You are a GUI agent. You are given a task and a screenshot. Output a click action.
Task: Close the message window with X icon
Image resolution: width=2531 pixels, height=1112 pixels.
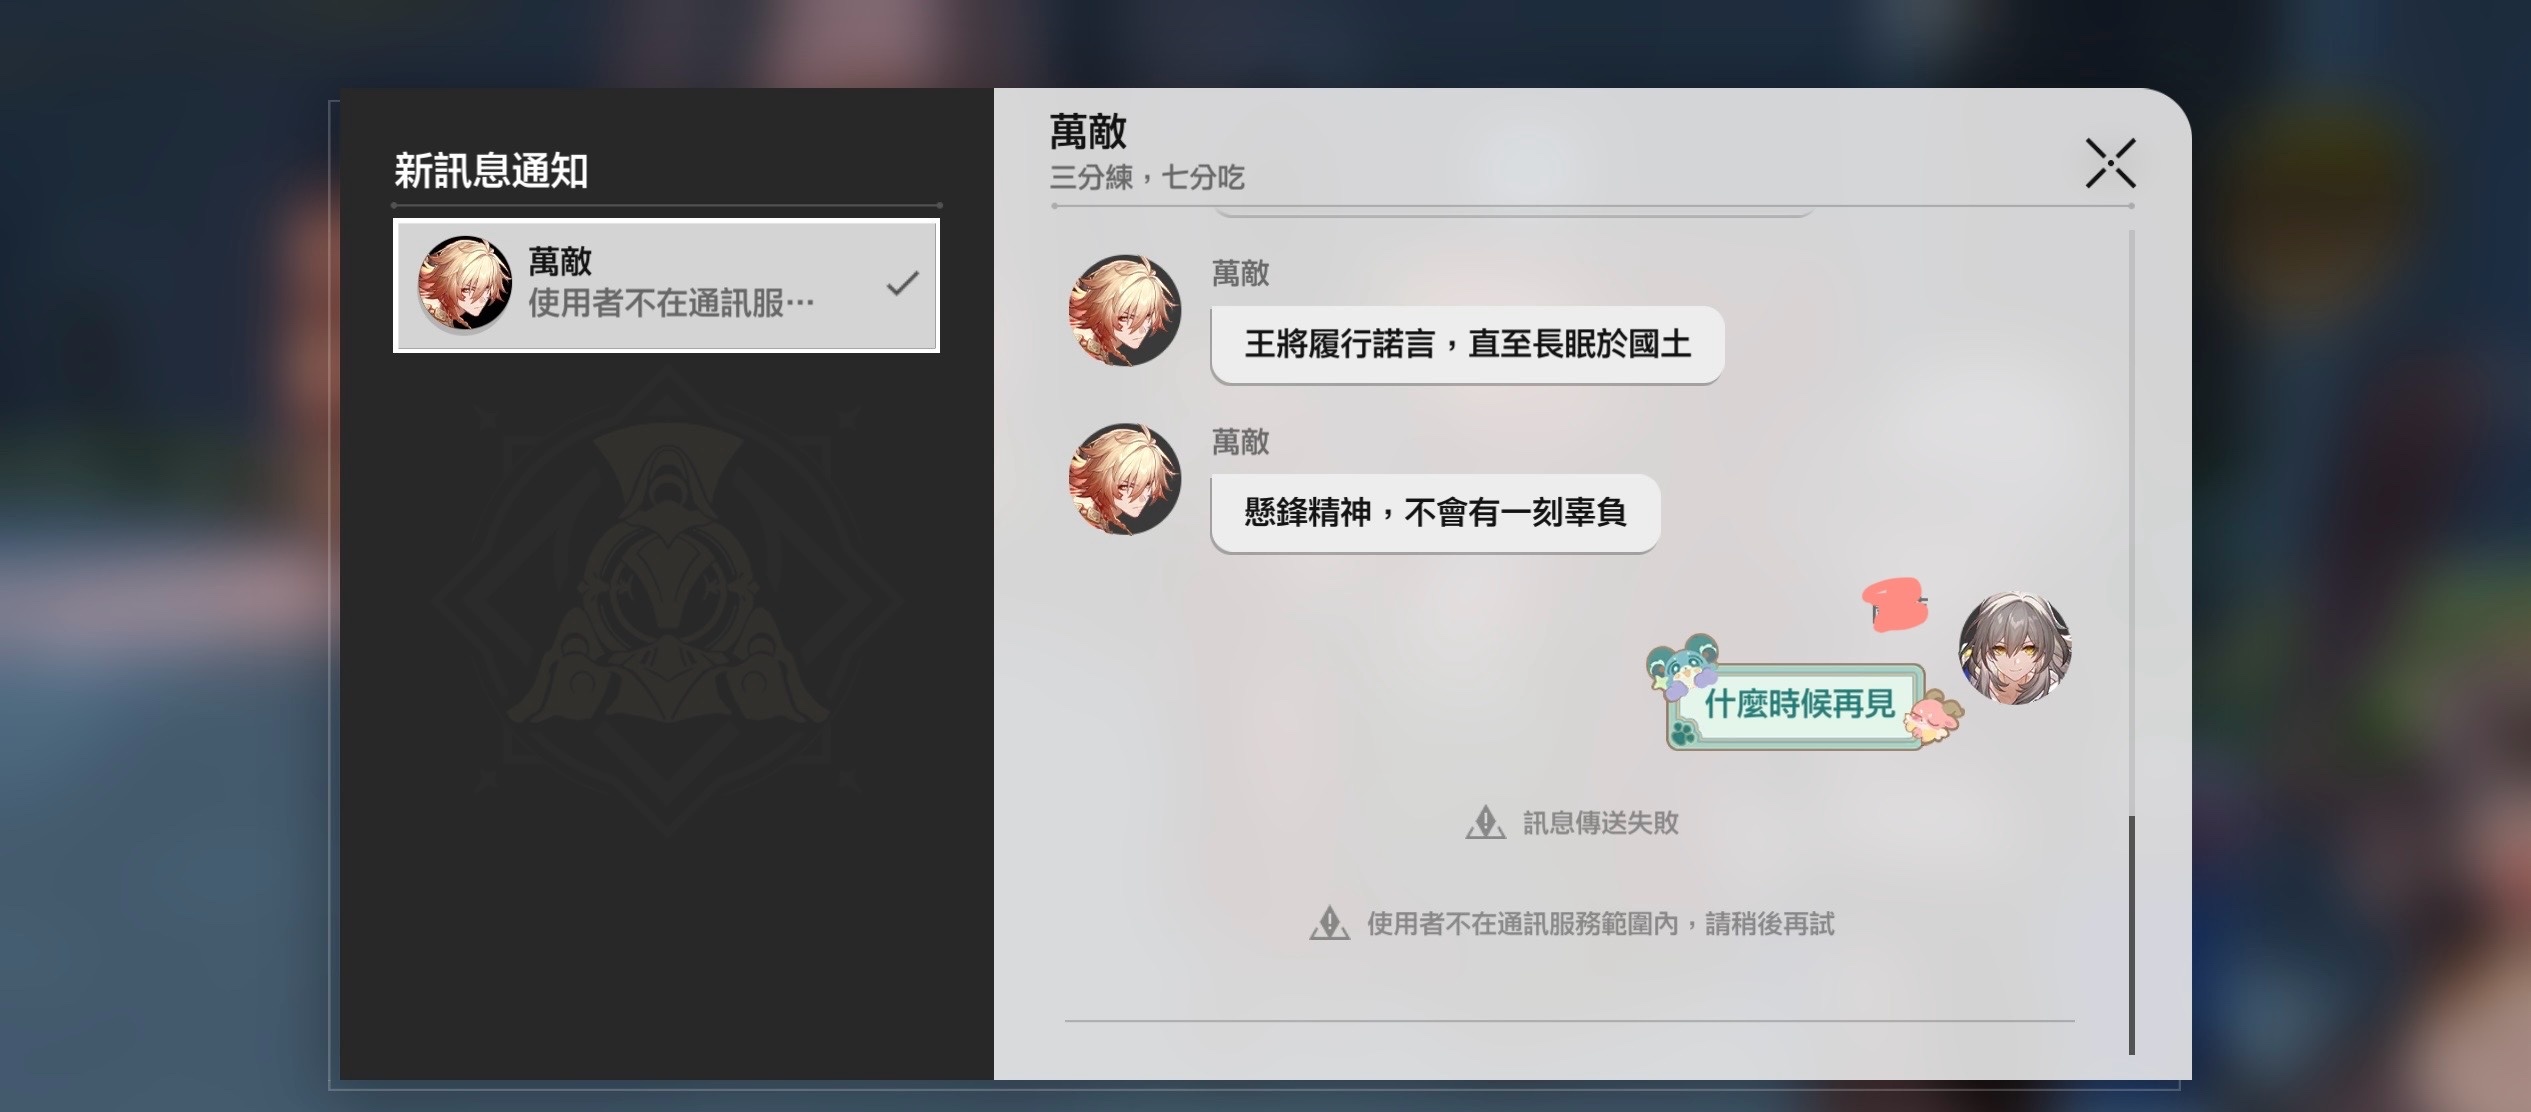tap(2110, 163)
